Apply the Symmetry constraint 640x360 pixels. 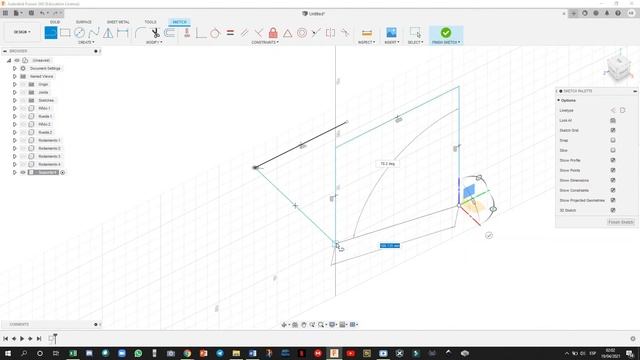pos(330,33)
